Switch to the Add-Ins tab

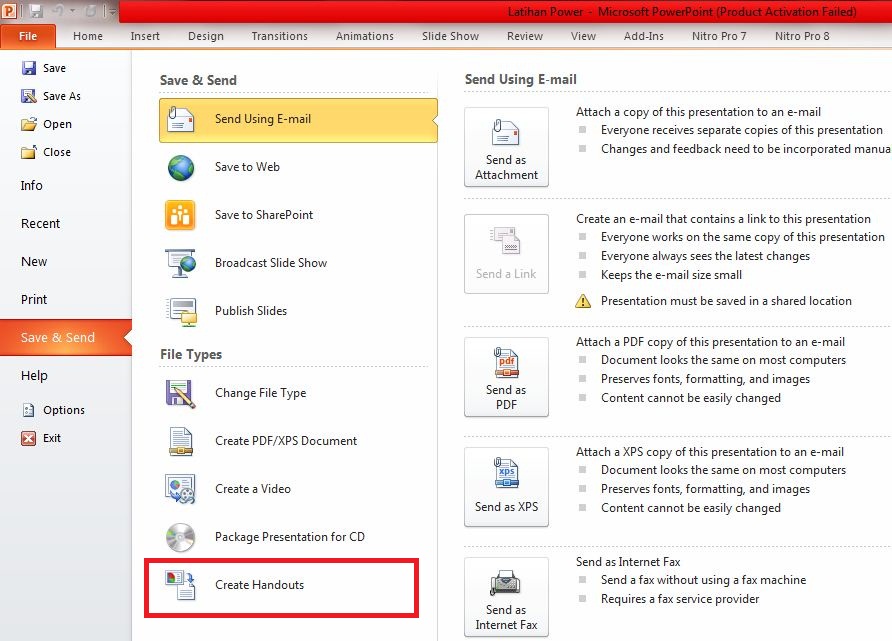coord(643,36)
